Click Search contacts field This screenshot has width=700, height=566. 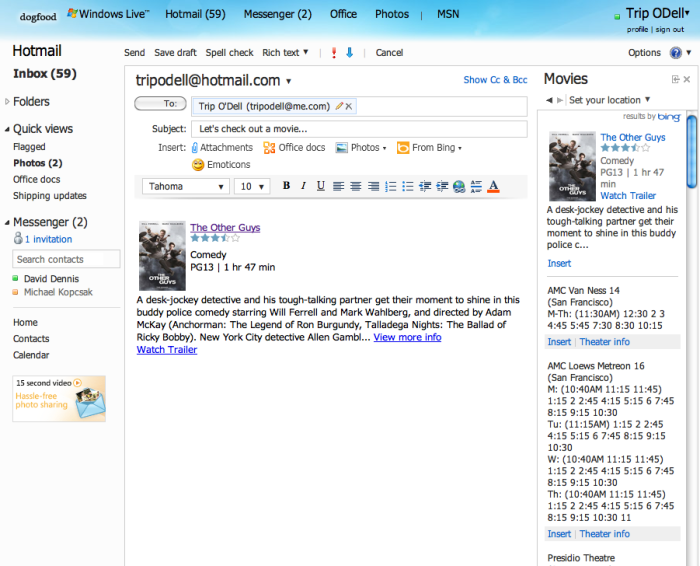[x=66, y=259]
